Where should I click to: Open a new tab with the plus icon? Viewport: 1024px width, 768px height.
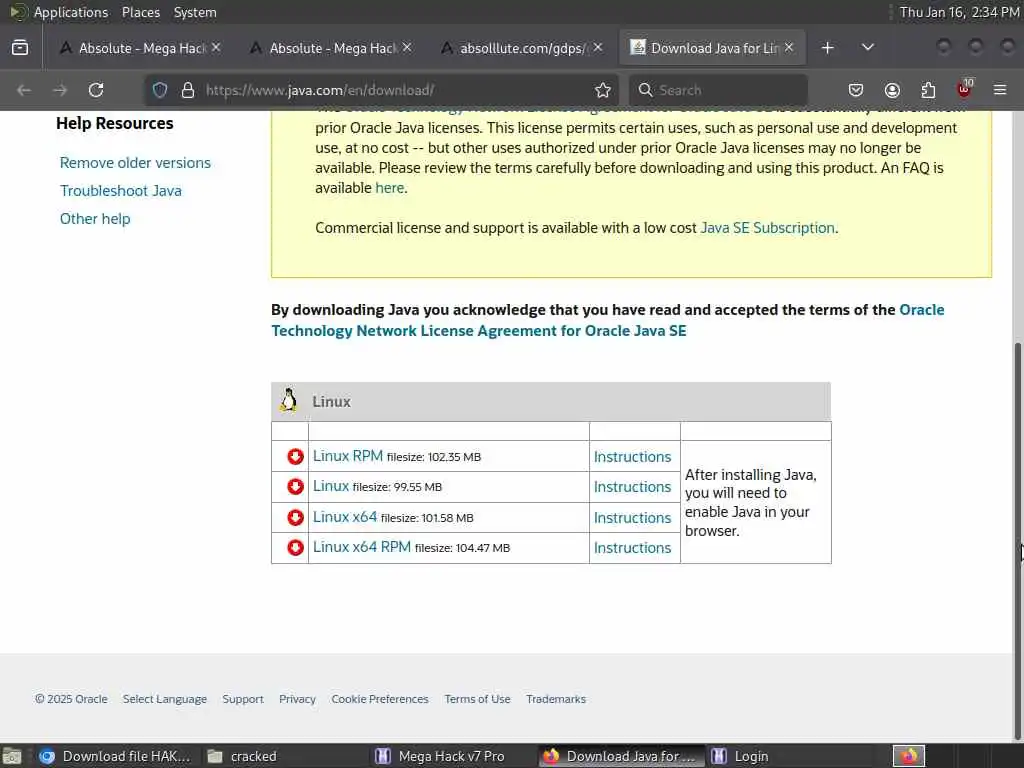coord(827,48)
